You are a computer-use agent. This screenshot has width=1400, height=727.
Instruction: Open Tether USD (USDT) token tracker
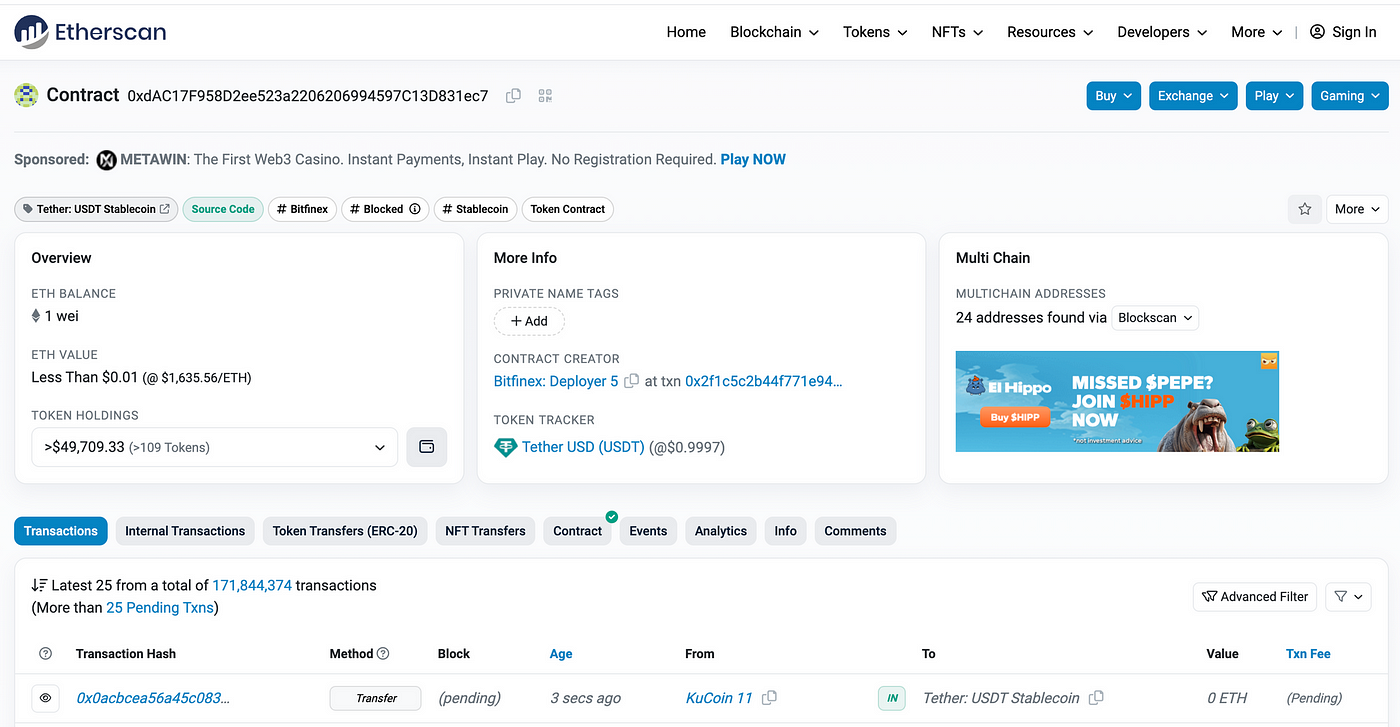click(x=583, y=447)
